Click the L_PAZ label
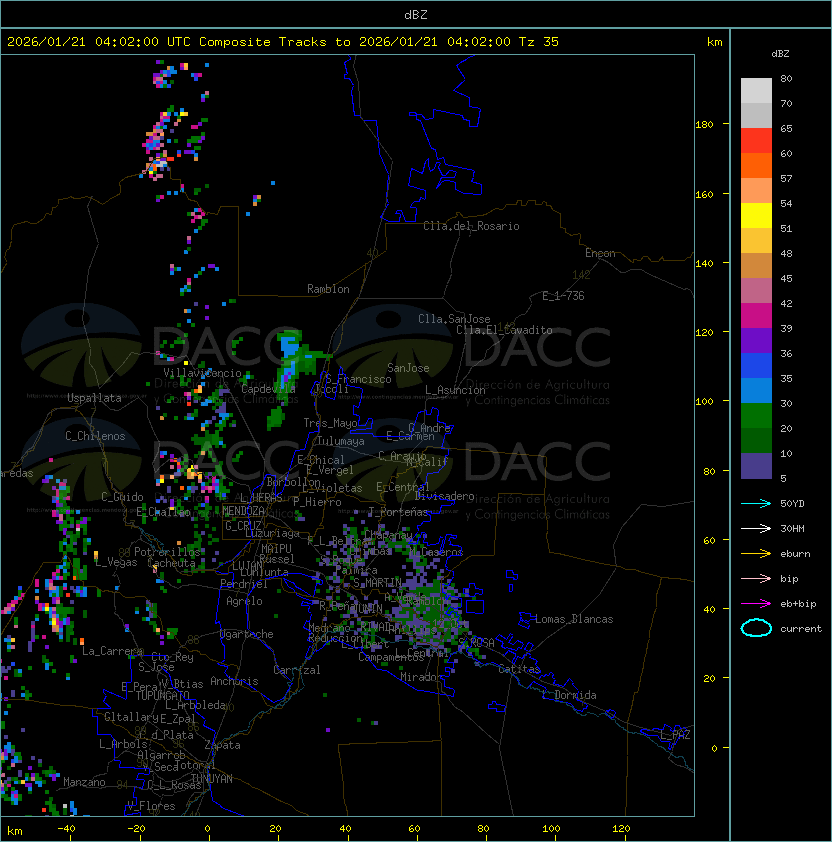The height and width of the screenshot is (842, 832). 675,735
